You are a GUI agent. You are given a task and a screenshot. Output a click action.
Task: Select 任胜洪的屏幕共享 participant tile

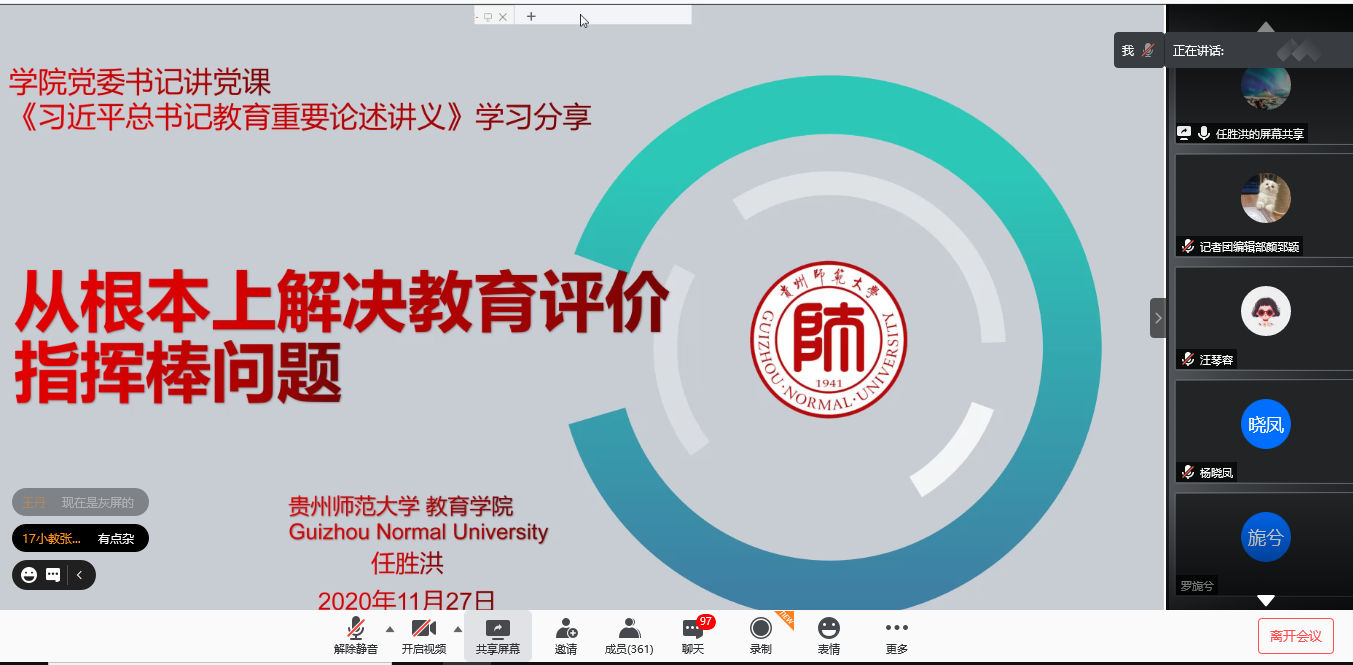coord(1265,100)
